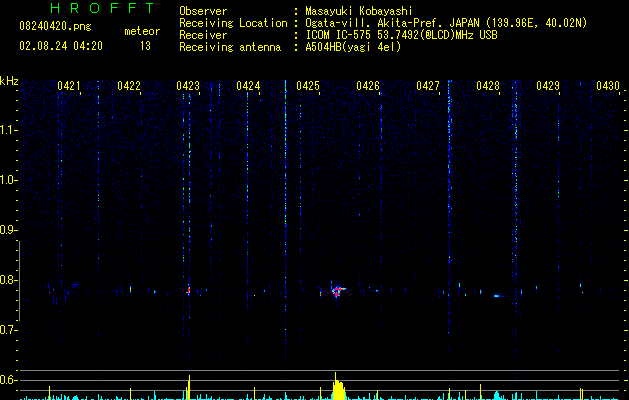Image resolution: width=629 pixels, height=400 pixels.
Task: Click the 0423 time marker
Action: 188,85
